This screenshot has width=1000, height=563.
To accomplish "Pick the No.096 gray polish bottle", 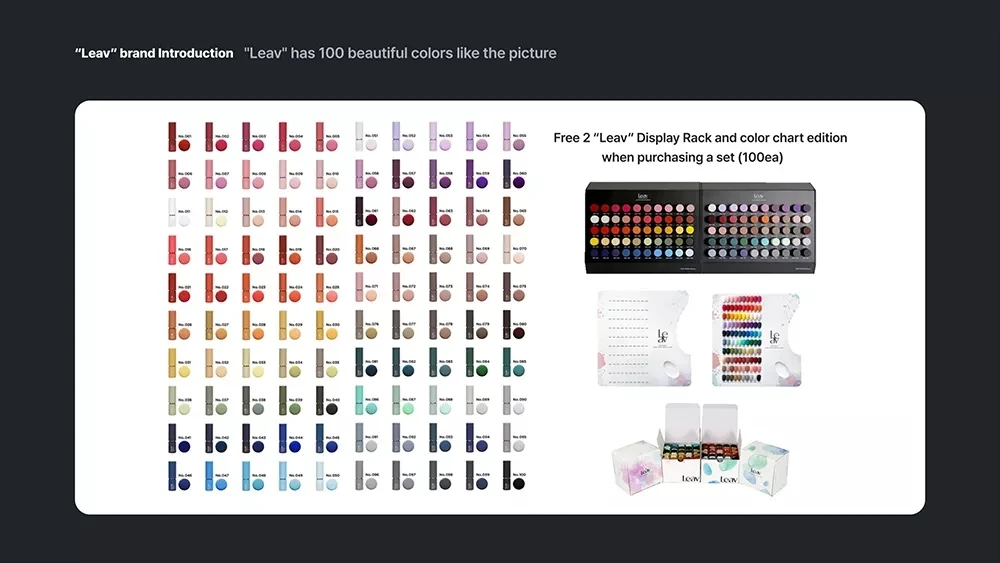I will tap(359, 476).
